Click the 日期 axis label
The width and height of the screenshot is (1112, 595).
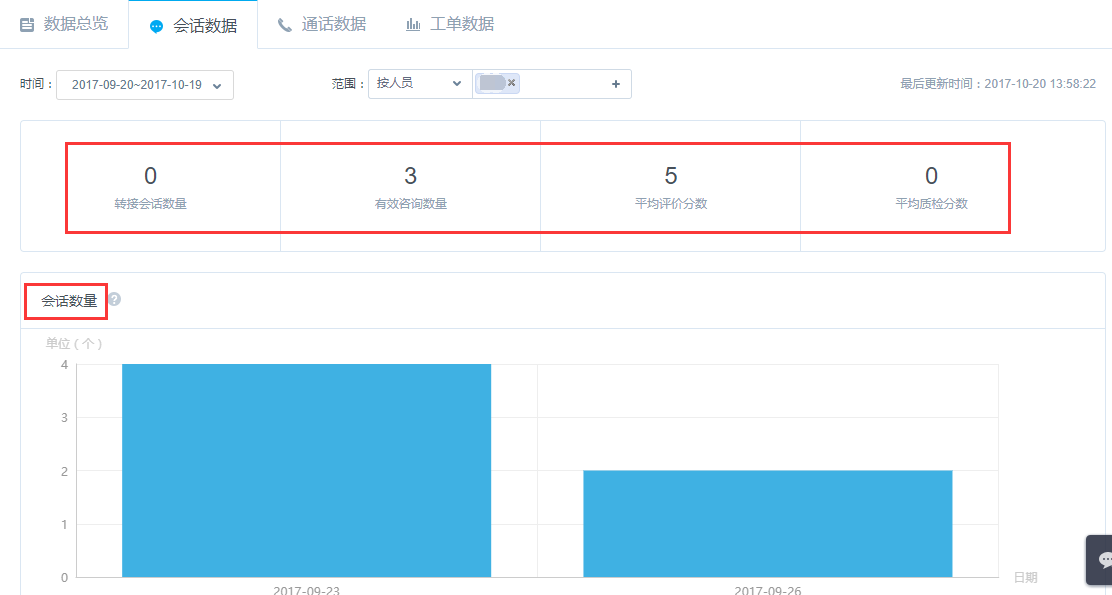click(1025, 577)
